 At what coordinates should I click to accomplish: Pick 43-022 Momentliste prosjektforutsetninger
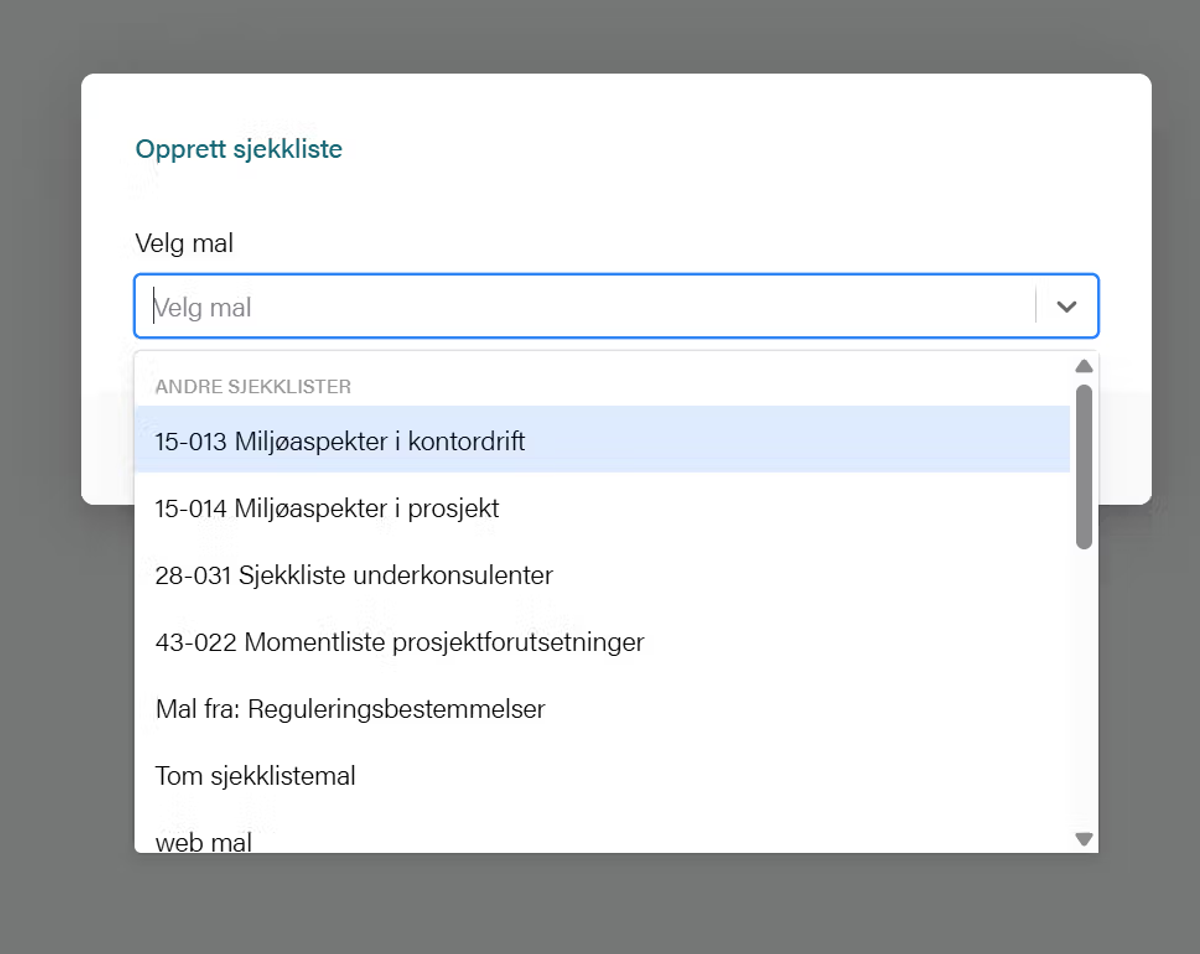[400, 642]
